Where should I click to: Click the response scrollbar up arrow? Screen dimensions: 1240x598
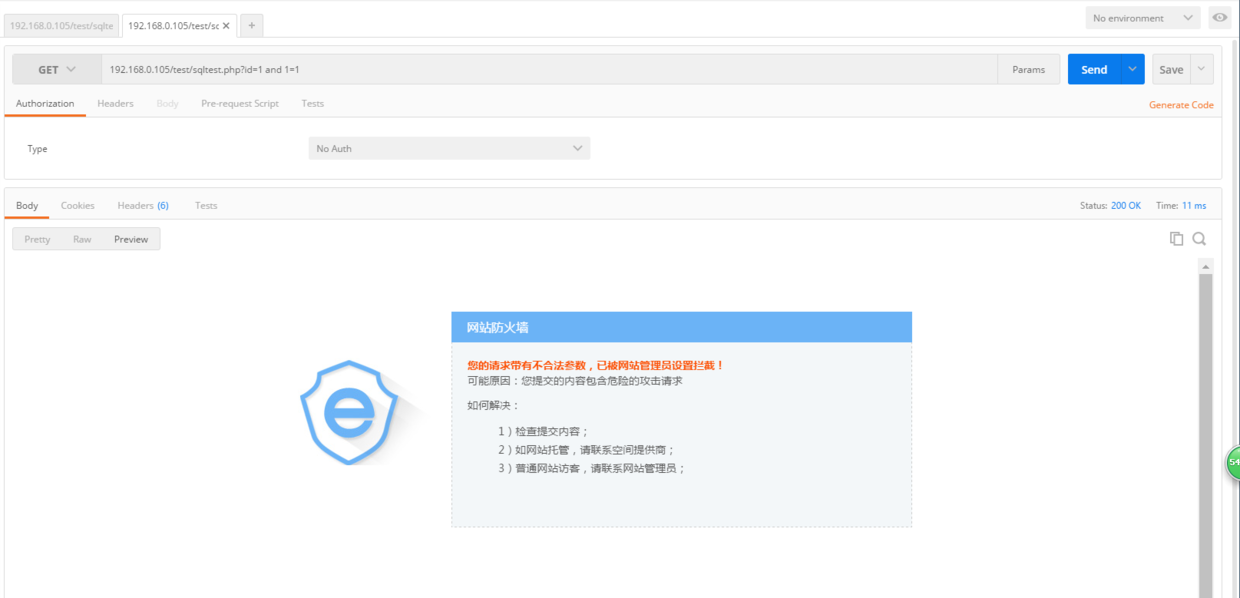coord(1206,267)
